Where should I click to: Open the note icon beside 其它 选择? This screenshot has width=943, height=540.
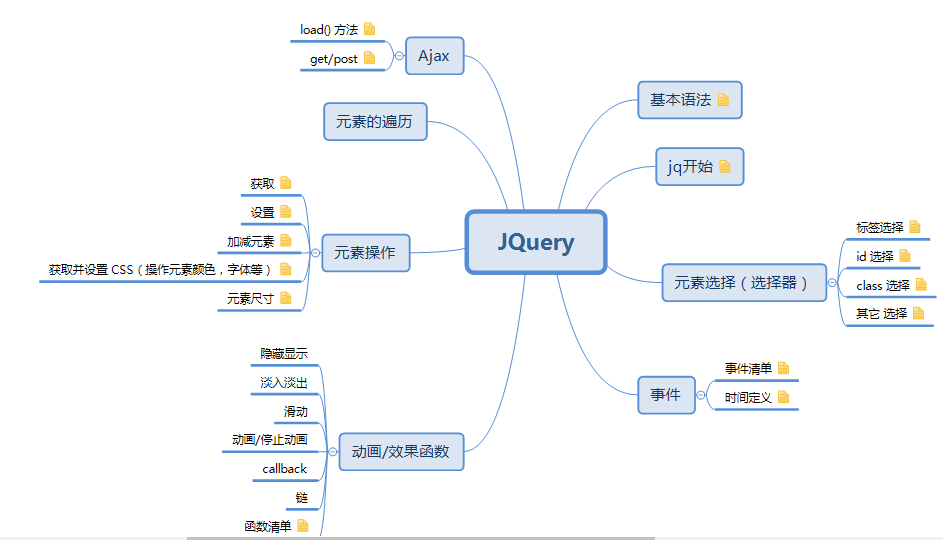918,313
